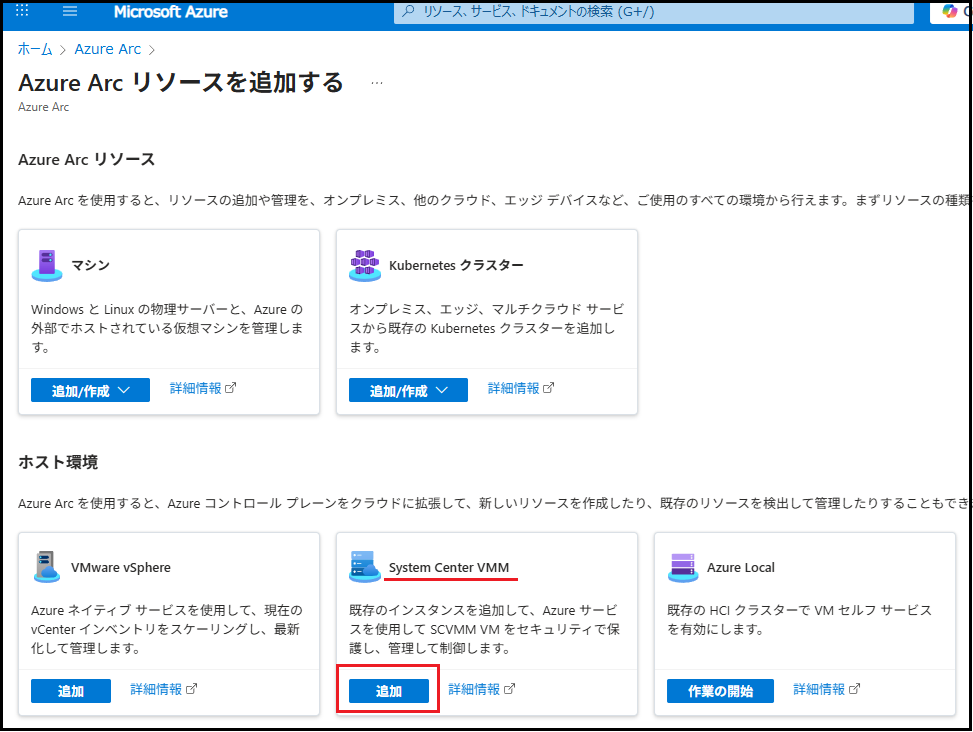Click the マシン server icon
Screen dimensions: 973x732
point(45,265)
